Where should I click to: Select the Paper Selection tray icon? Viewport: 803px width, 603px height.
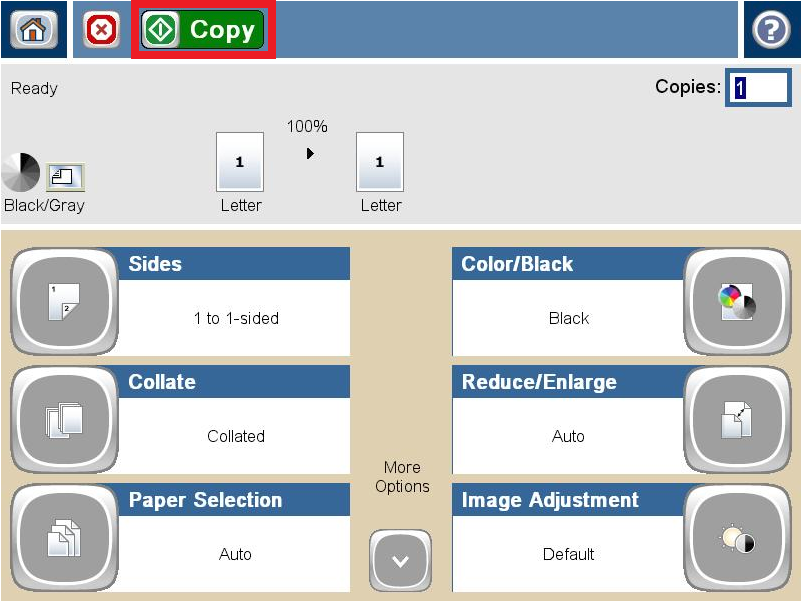(63, 538)
